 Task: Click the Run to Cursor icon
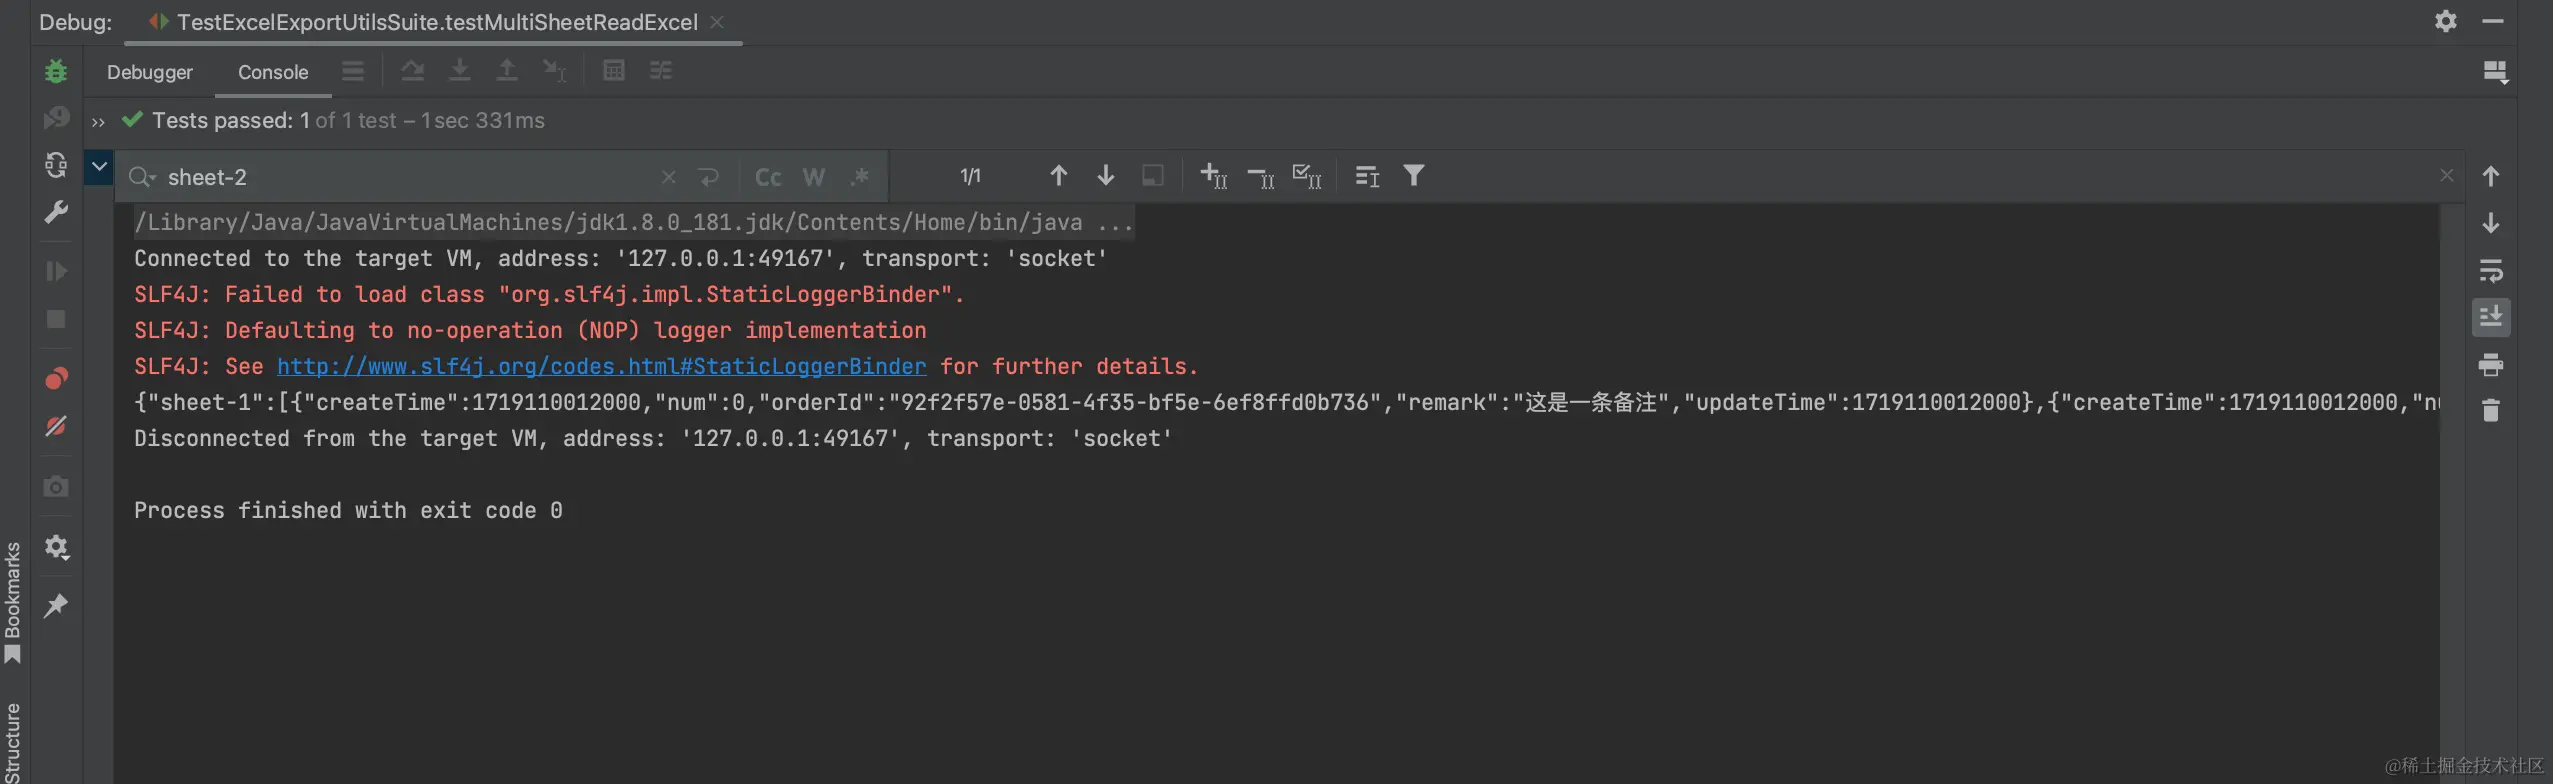555,71
